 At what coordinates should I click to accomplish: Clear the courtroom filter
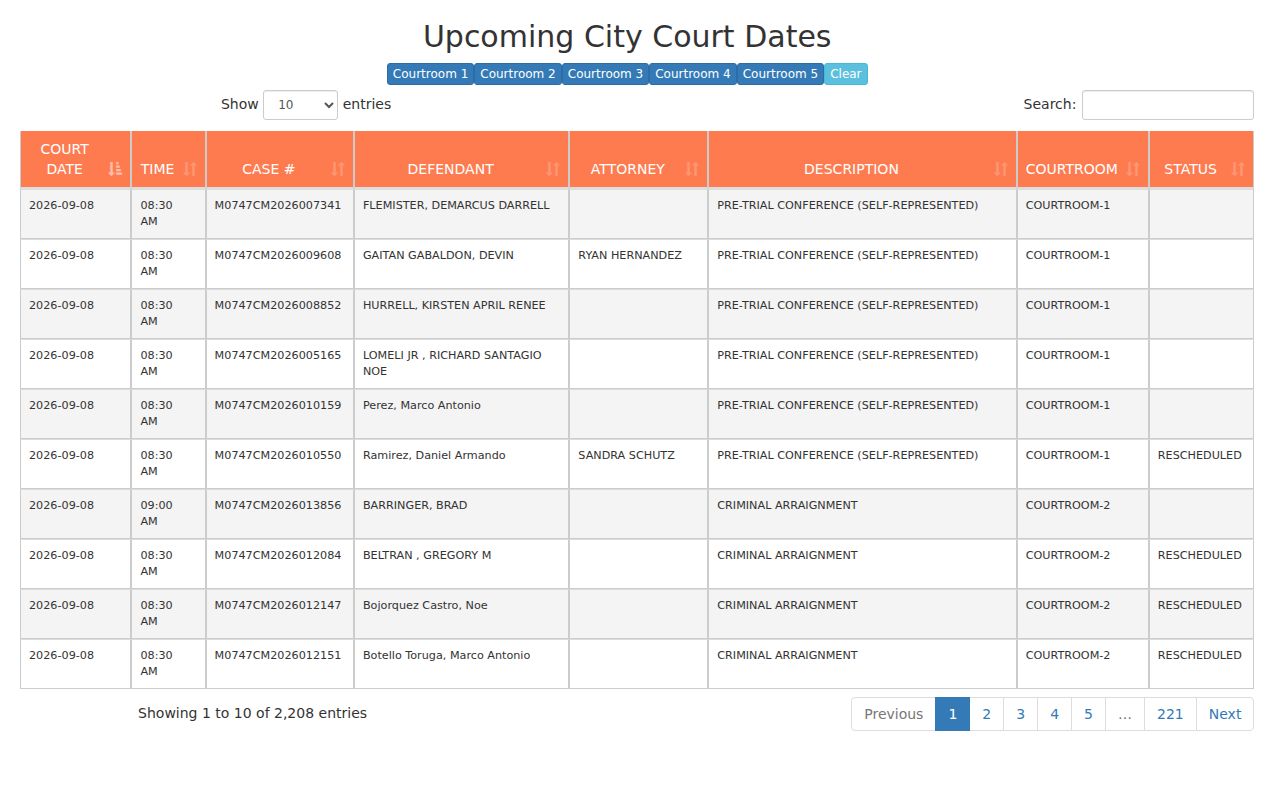coord(846,74)
